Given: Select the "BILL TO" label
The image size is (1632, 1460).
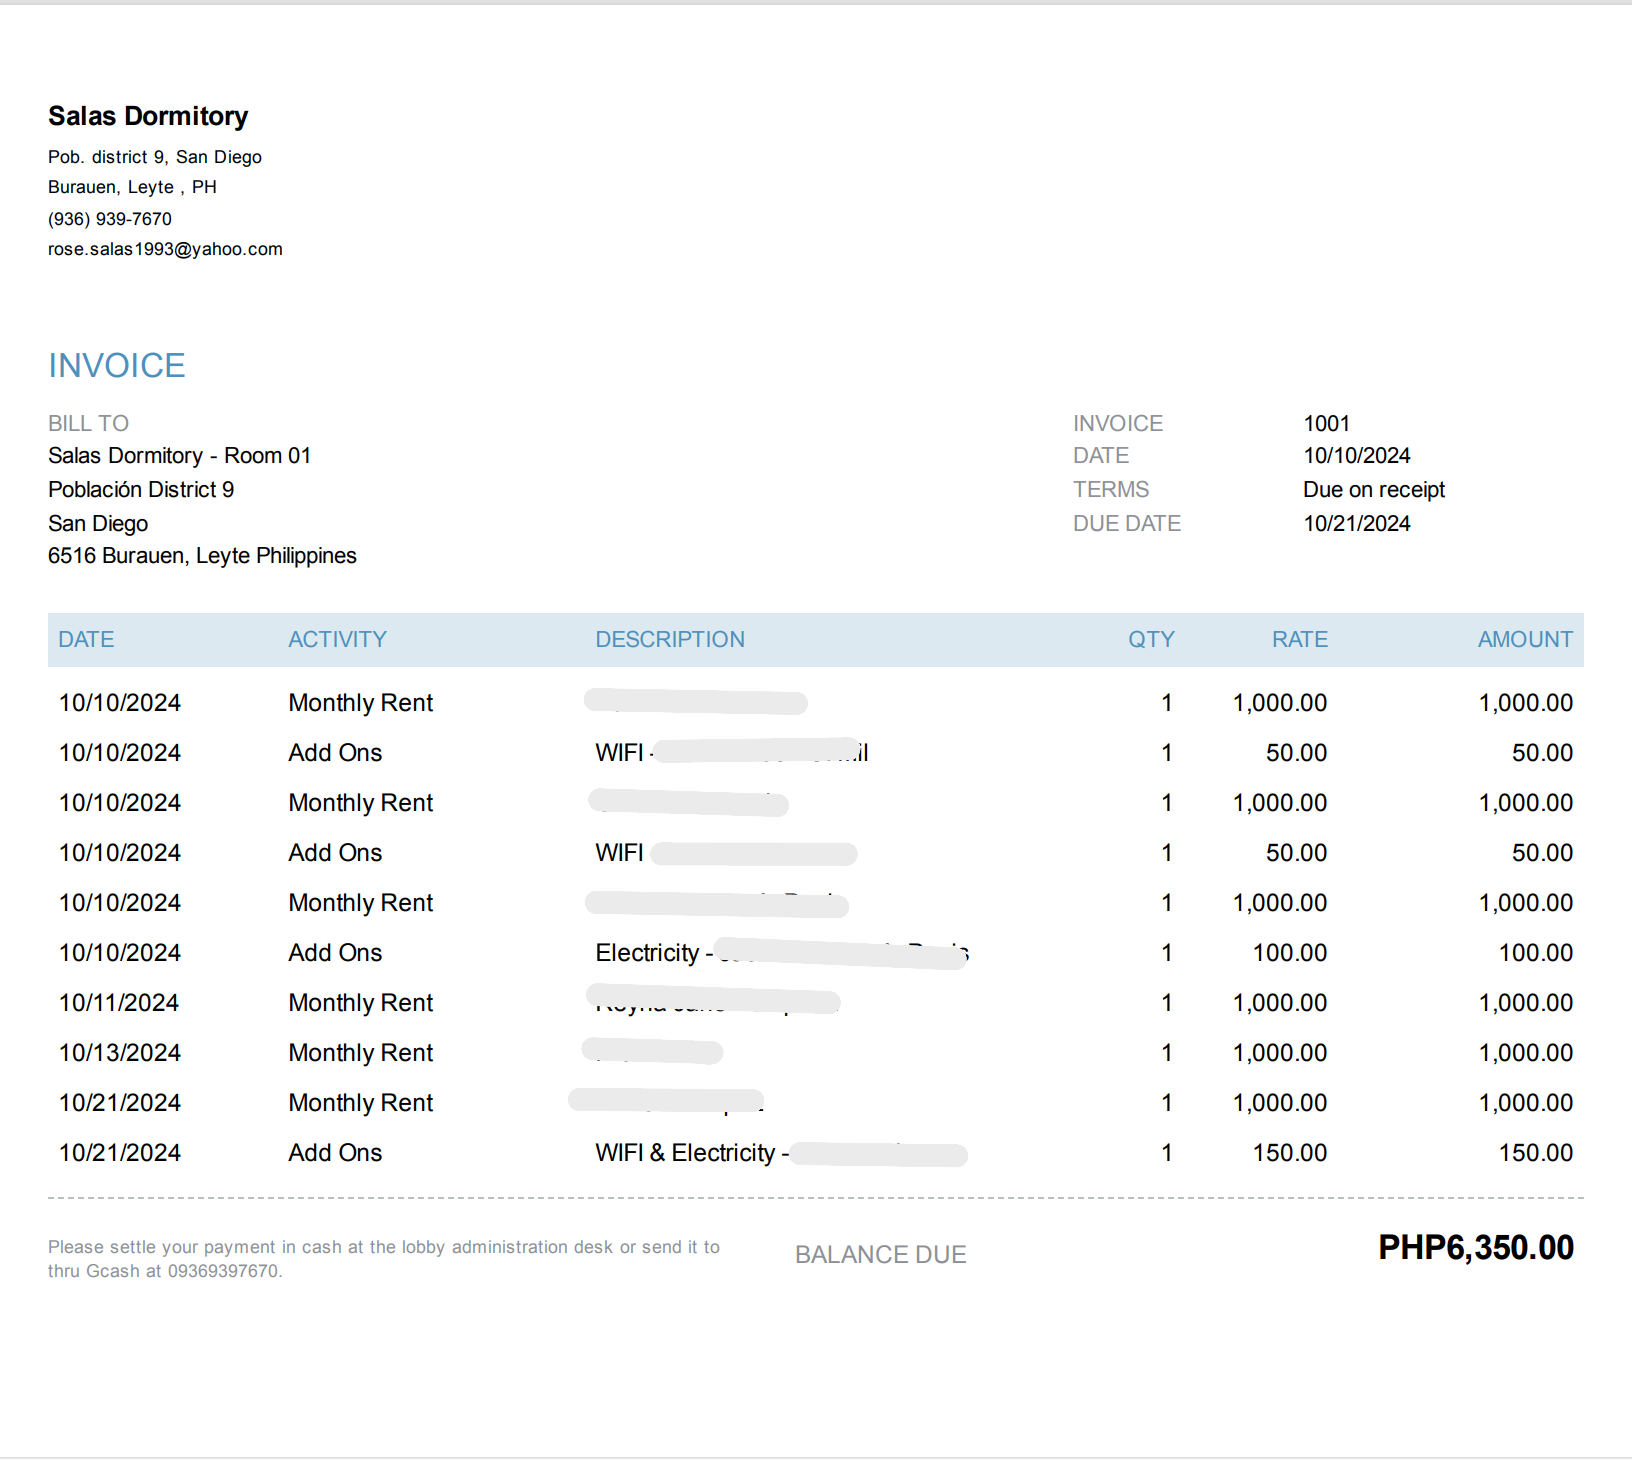Looking at the screenshot, I should pyautogui.click(x=88, y=423).
